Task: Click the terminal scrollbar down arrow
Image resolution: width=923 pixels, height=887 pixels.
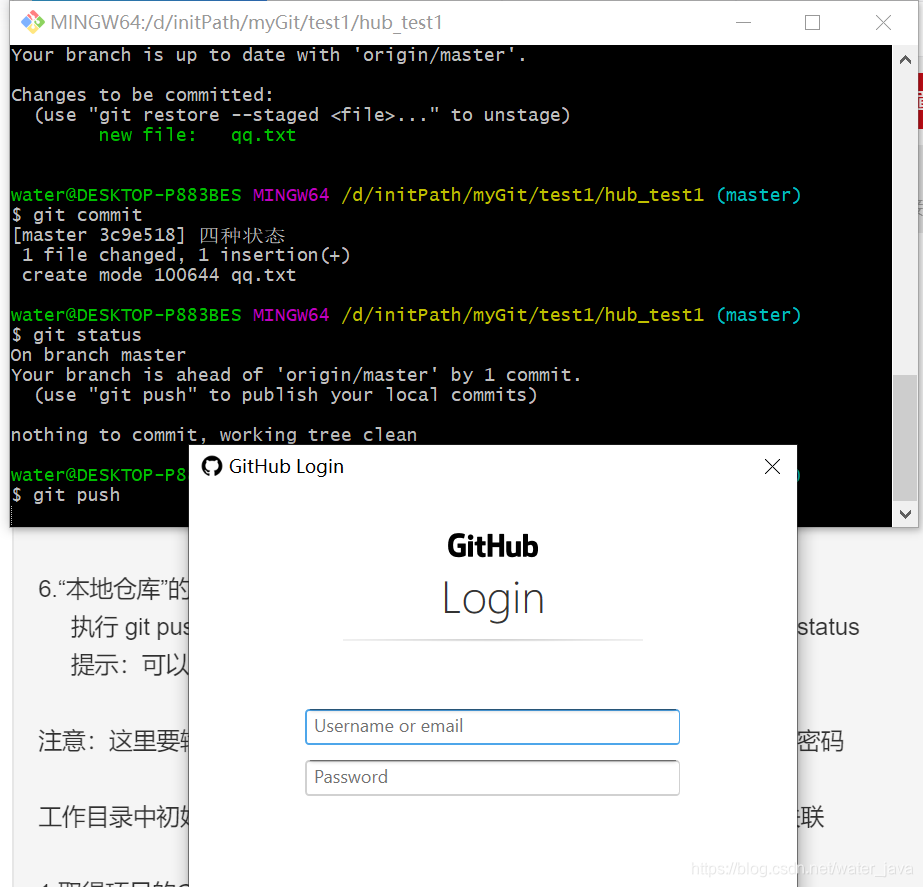Action: [905, 514]
